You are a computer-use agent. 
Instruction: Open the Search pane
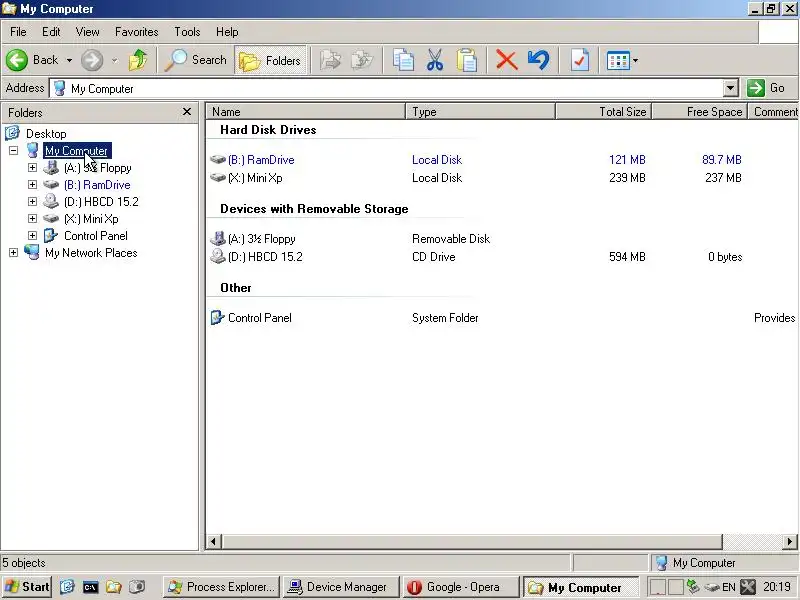click(x=196, y=60)
